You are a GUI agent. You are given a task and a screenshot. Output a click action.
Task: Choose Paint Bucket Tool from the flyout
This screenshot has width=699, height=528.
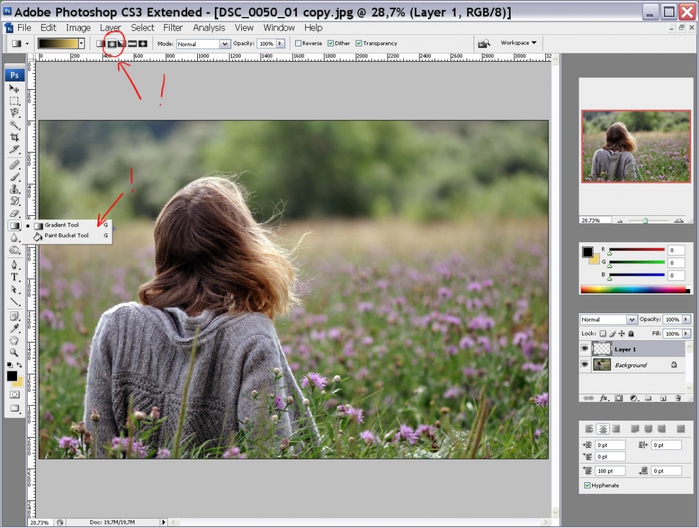(66, 236)
